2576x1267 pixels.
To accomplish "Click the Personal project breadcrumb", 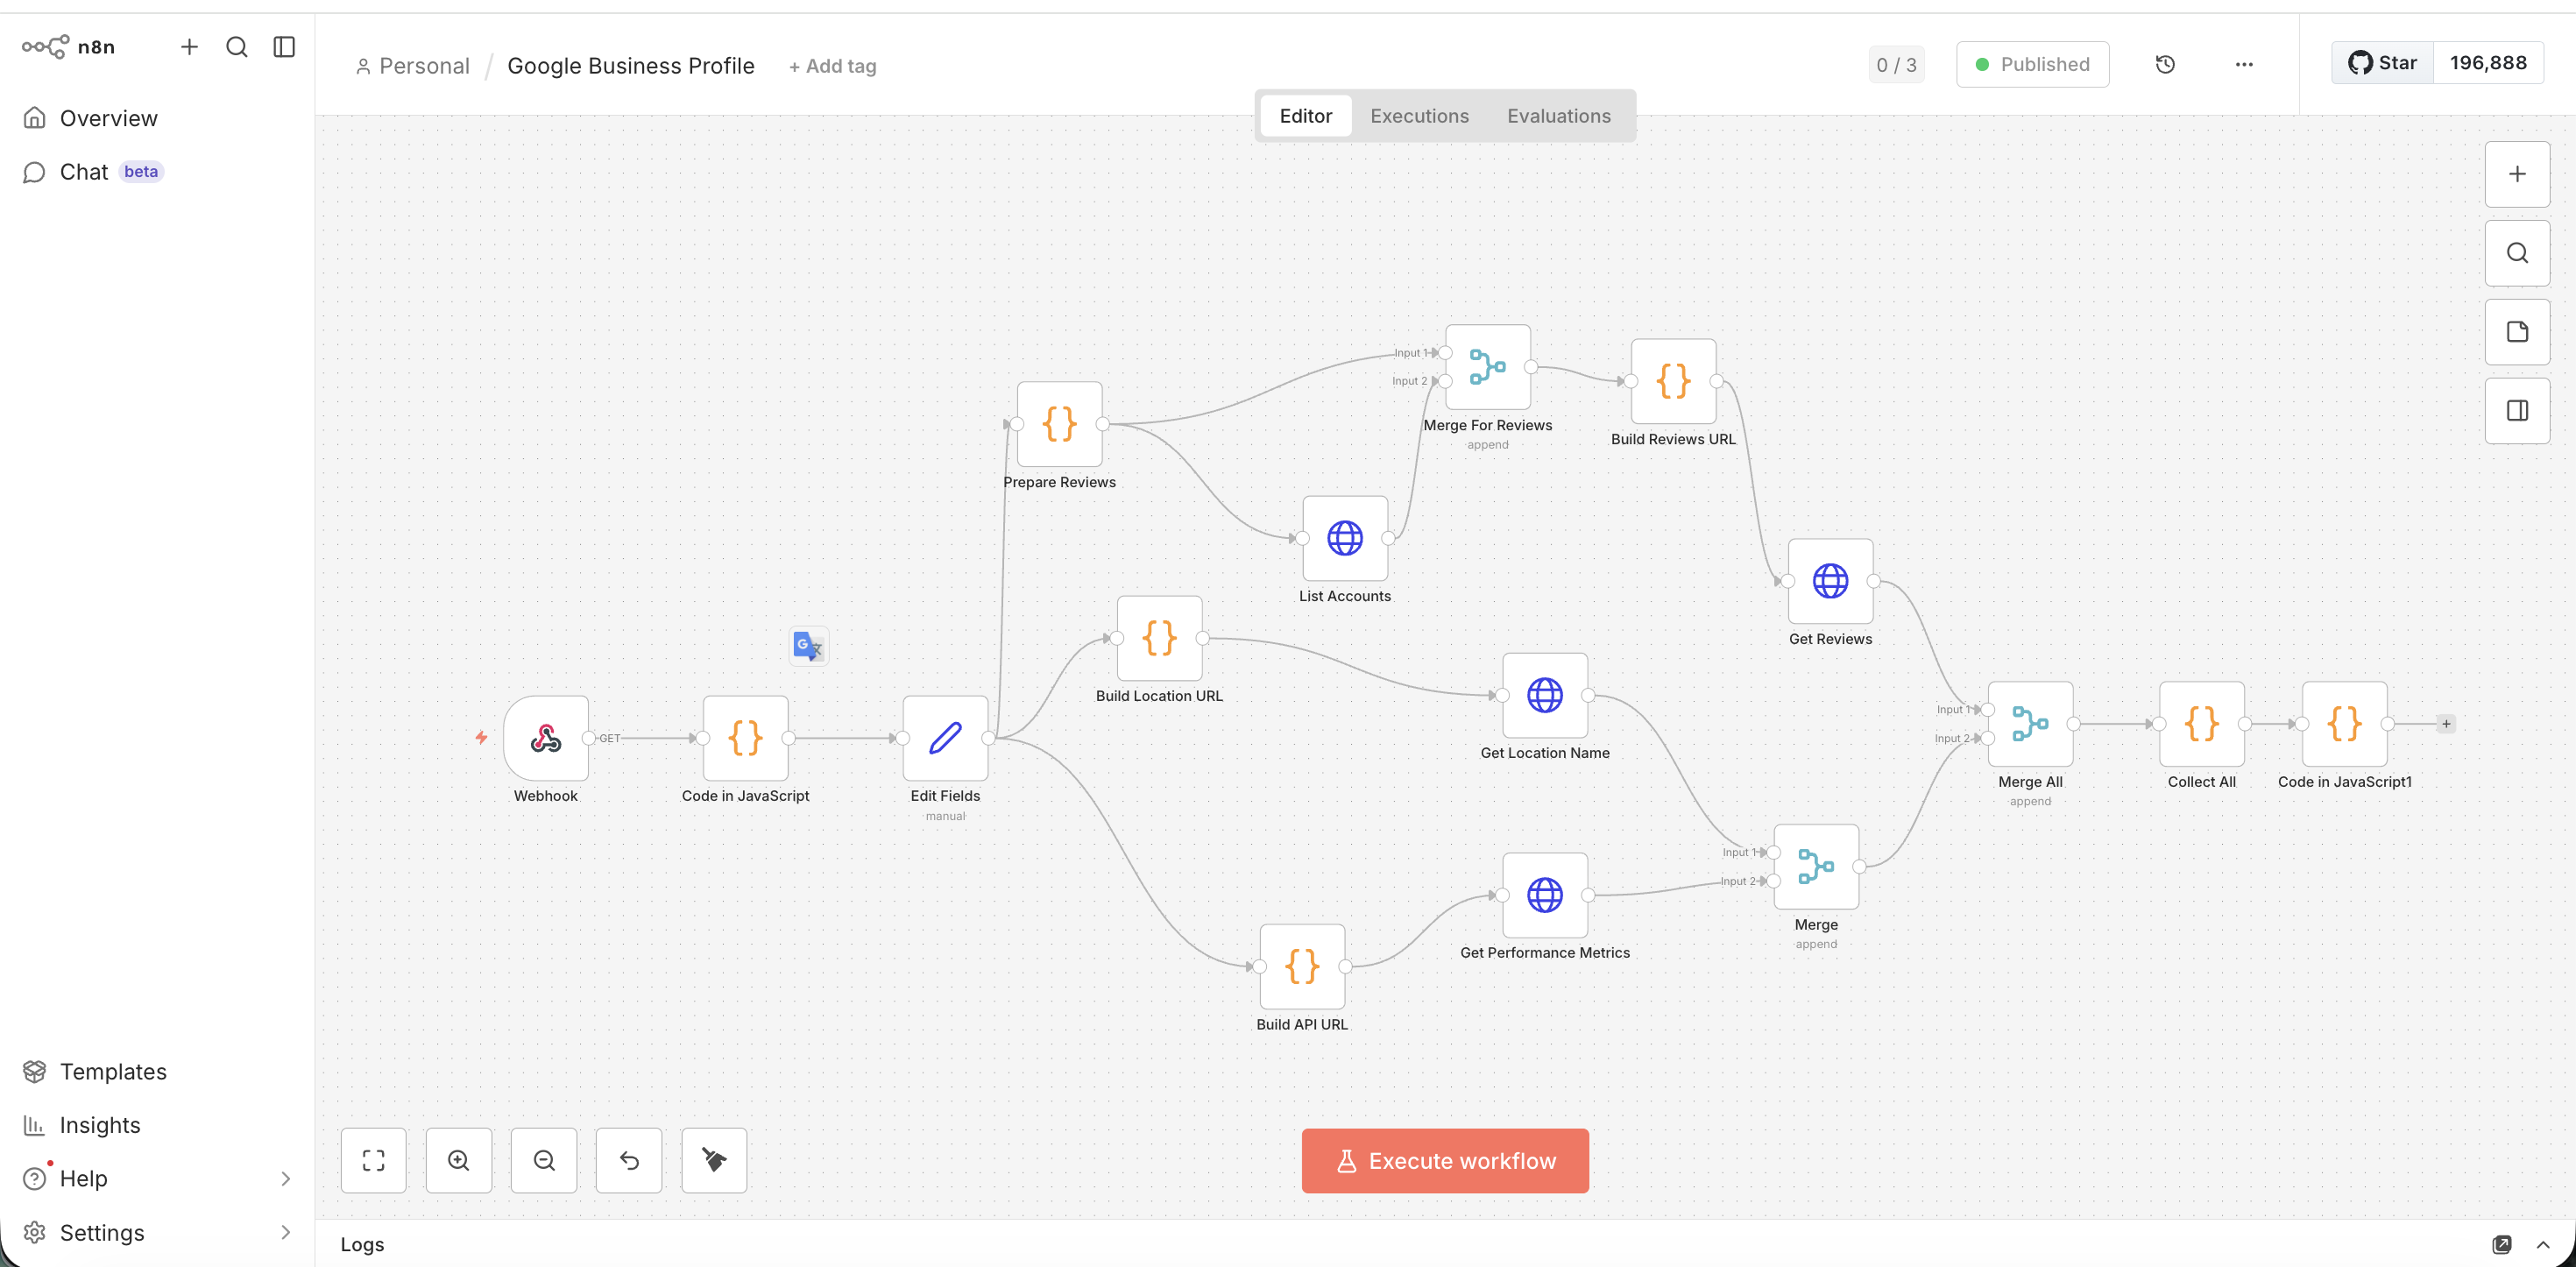I will pos(412,66).
